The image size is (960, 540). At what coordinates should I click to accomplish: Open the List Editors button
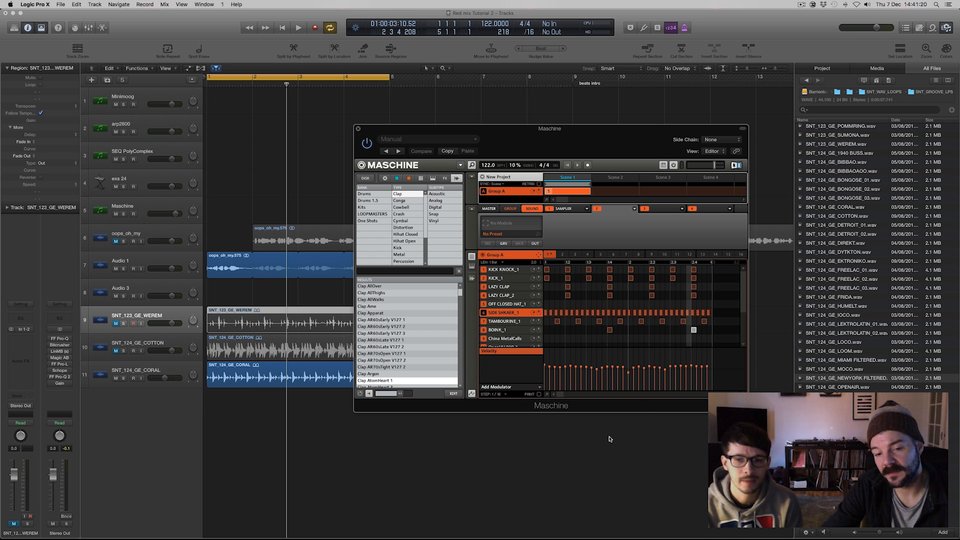tap(906, 28)
